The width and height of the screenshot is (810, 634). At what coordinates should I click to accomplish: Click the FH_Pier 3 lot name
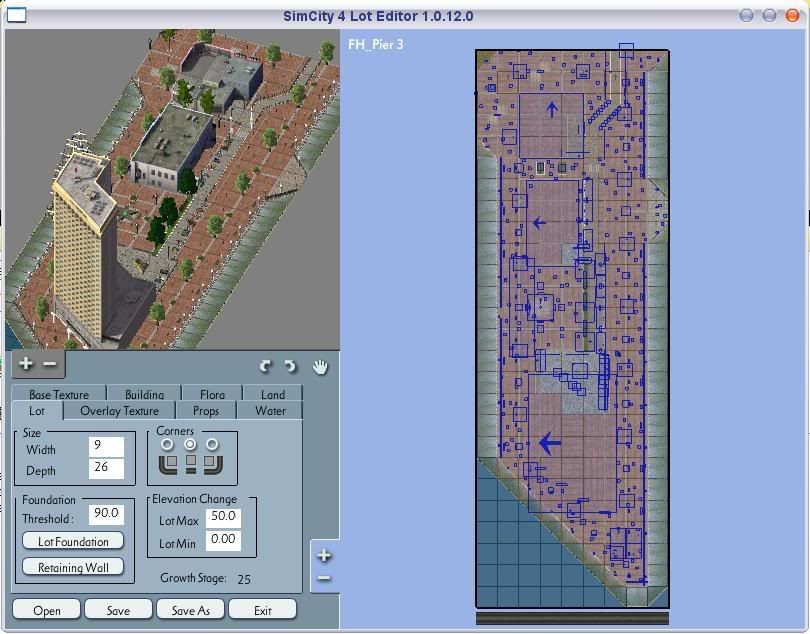click(376, 44)
